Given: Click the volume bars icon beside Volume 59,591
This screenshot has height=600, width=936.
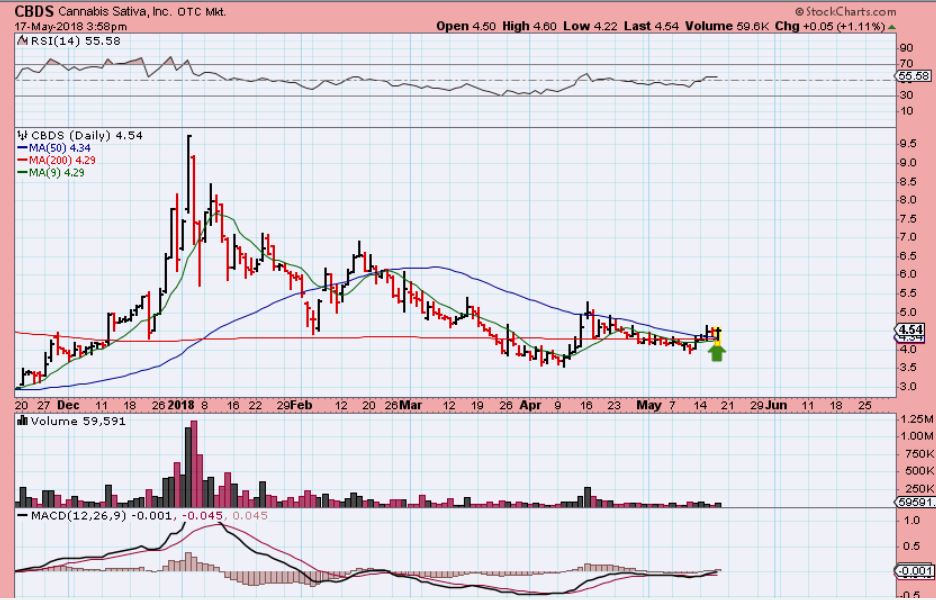Looking at the screenshot, I should pos(23,421).
